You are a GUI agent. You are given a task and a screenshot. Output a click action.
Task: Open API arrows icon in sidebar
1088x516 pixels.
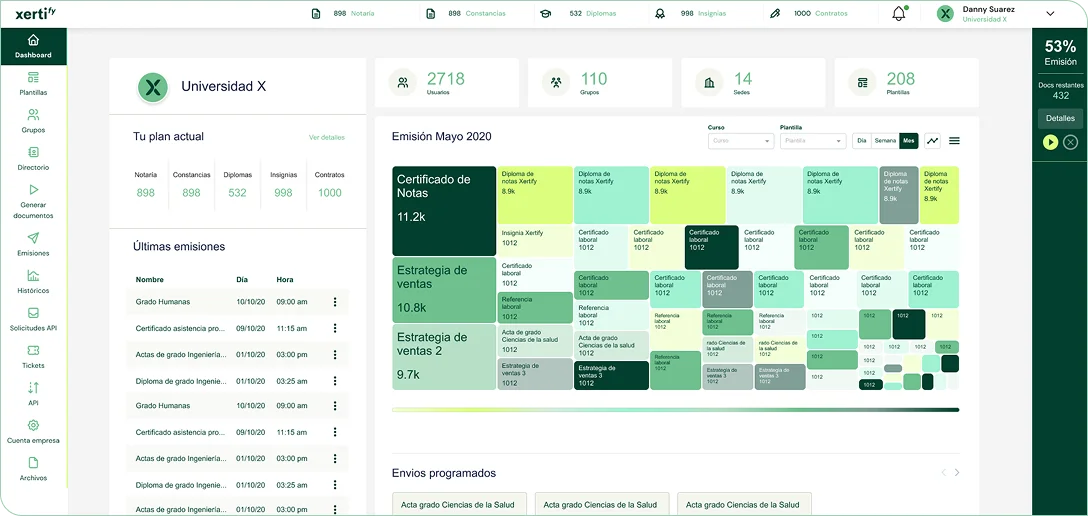[33, 388]
